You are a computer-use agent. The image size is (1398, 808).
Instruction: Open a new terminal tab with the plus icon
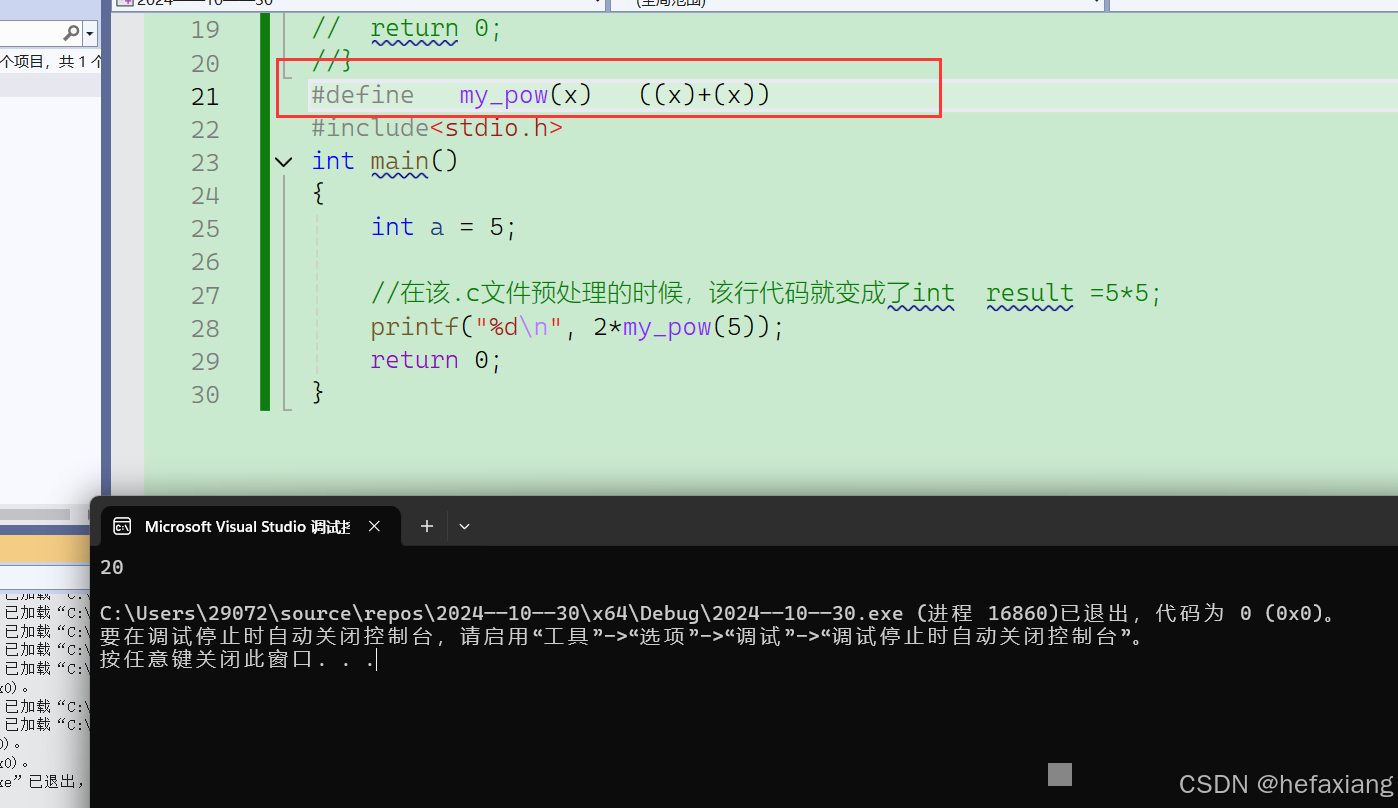tap(427, 525)
